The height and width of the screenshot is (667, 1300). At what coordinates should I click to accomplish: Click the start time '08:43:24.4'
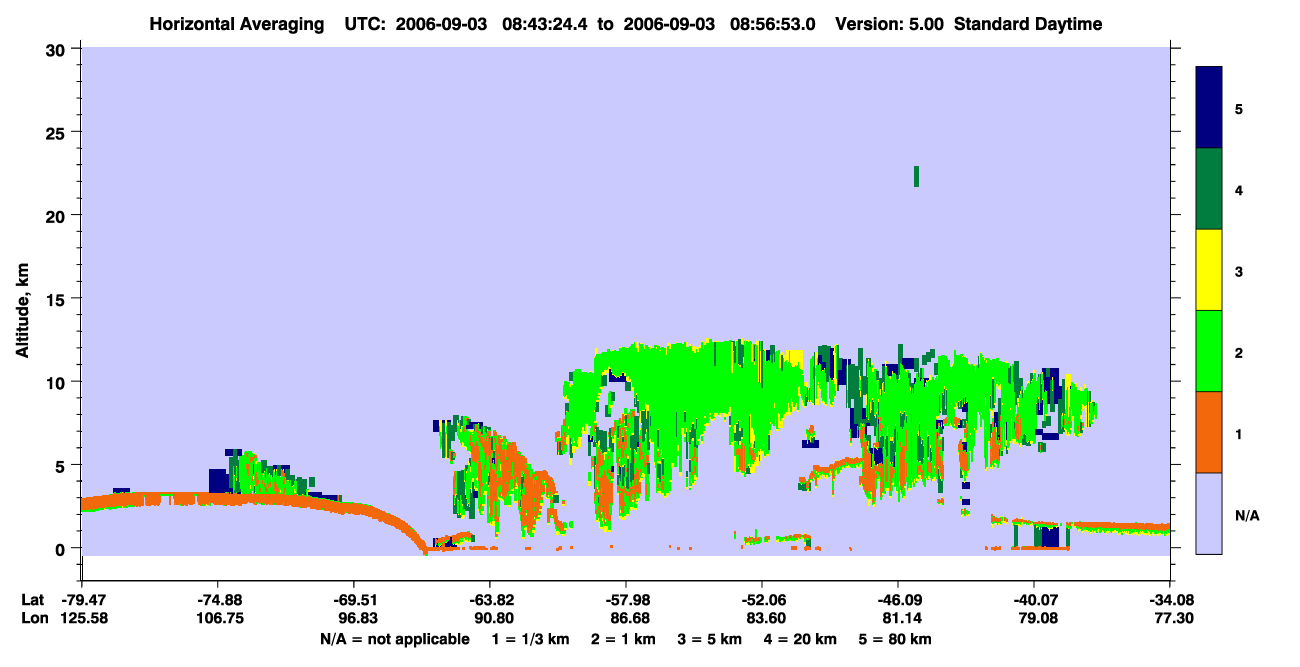point(543,24)
